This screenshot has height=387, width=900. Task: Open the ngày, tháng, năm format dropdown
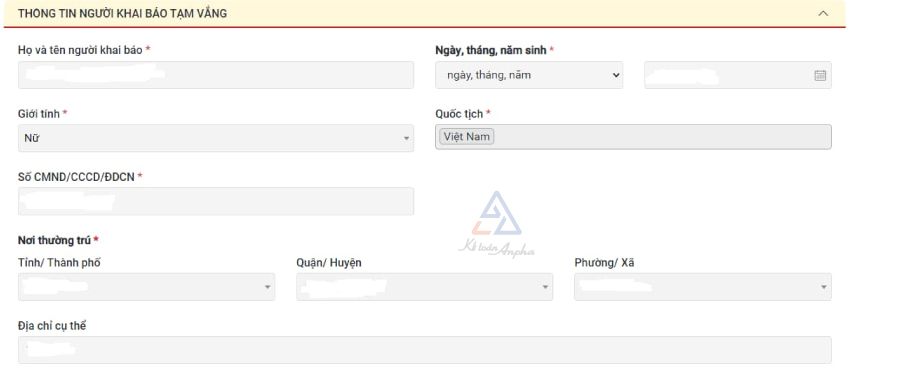[x=529, y=75]
